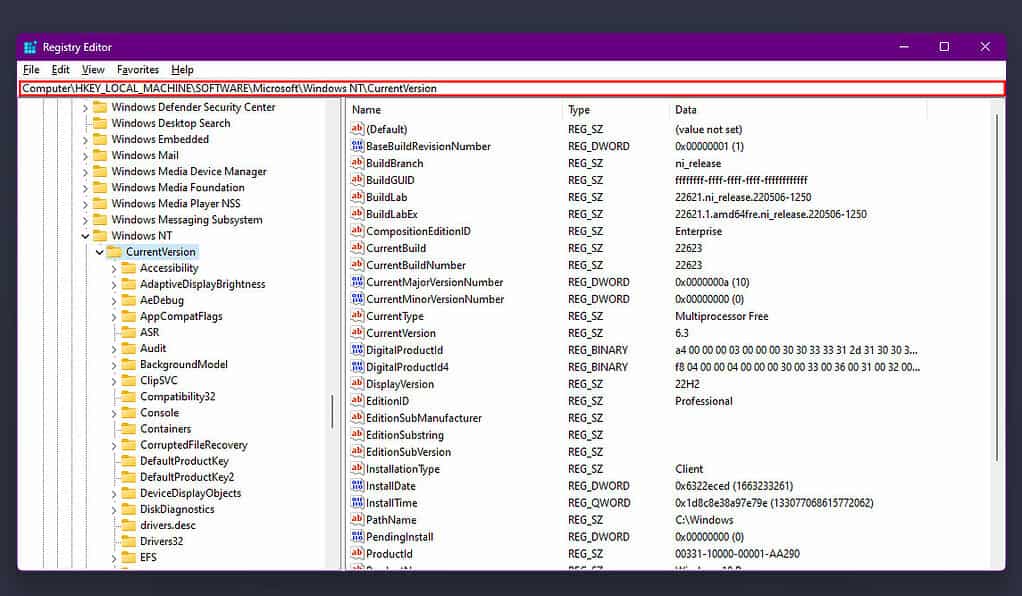The height and width of the screenshot is (596, 1022).
Task: Open the View menu
Action: coord(93,70)
